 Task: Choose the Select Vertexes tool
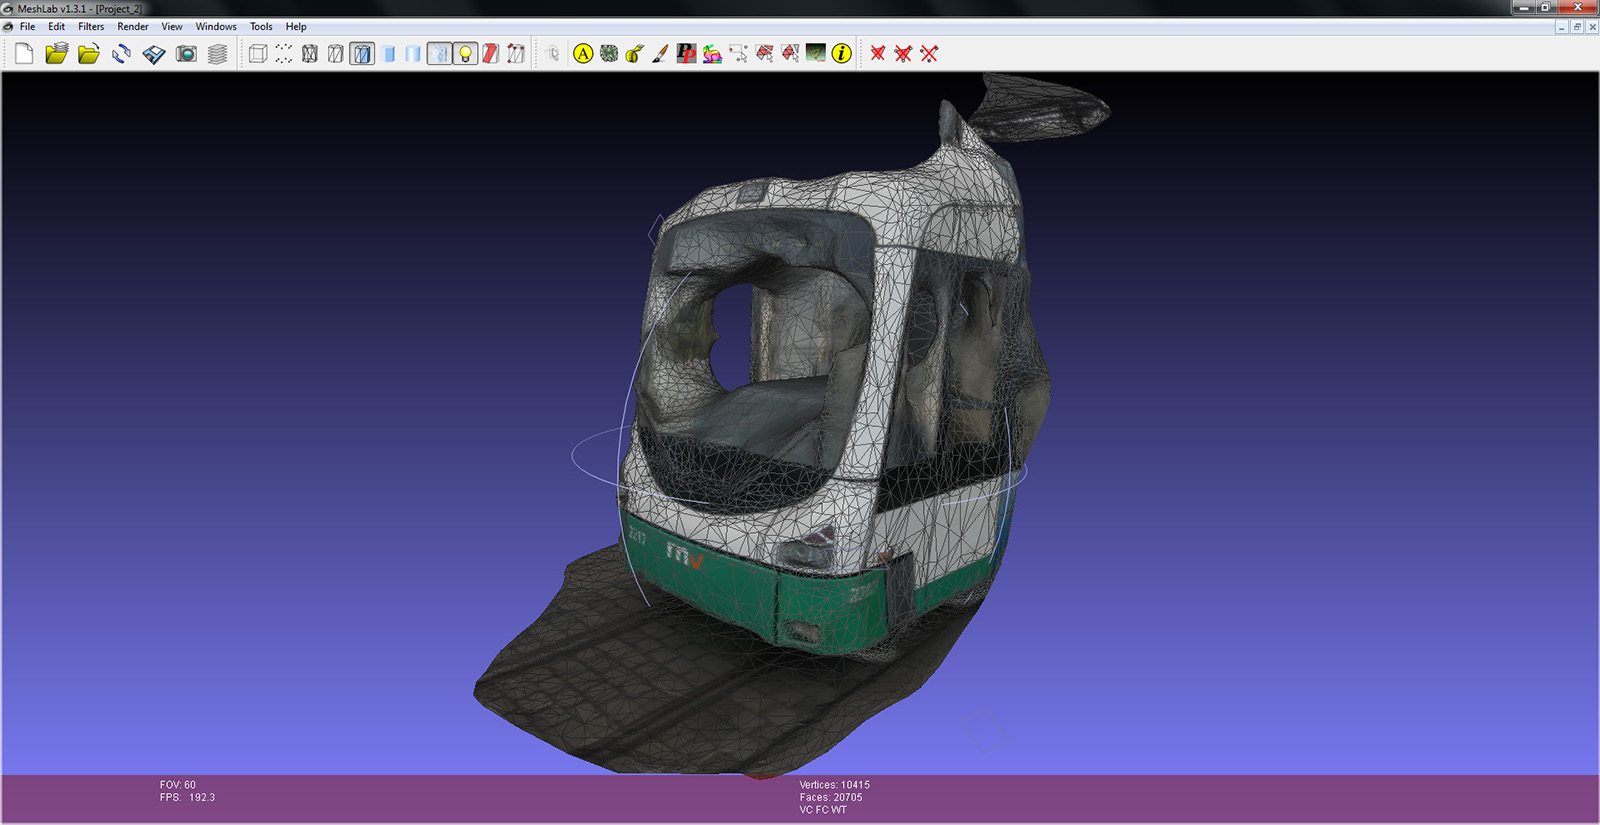click(x=738, y=54)
